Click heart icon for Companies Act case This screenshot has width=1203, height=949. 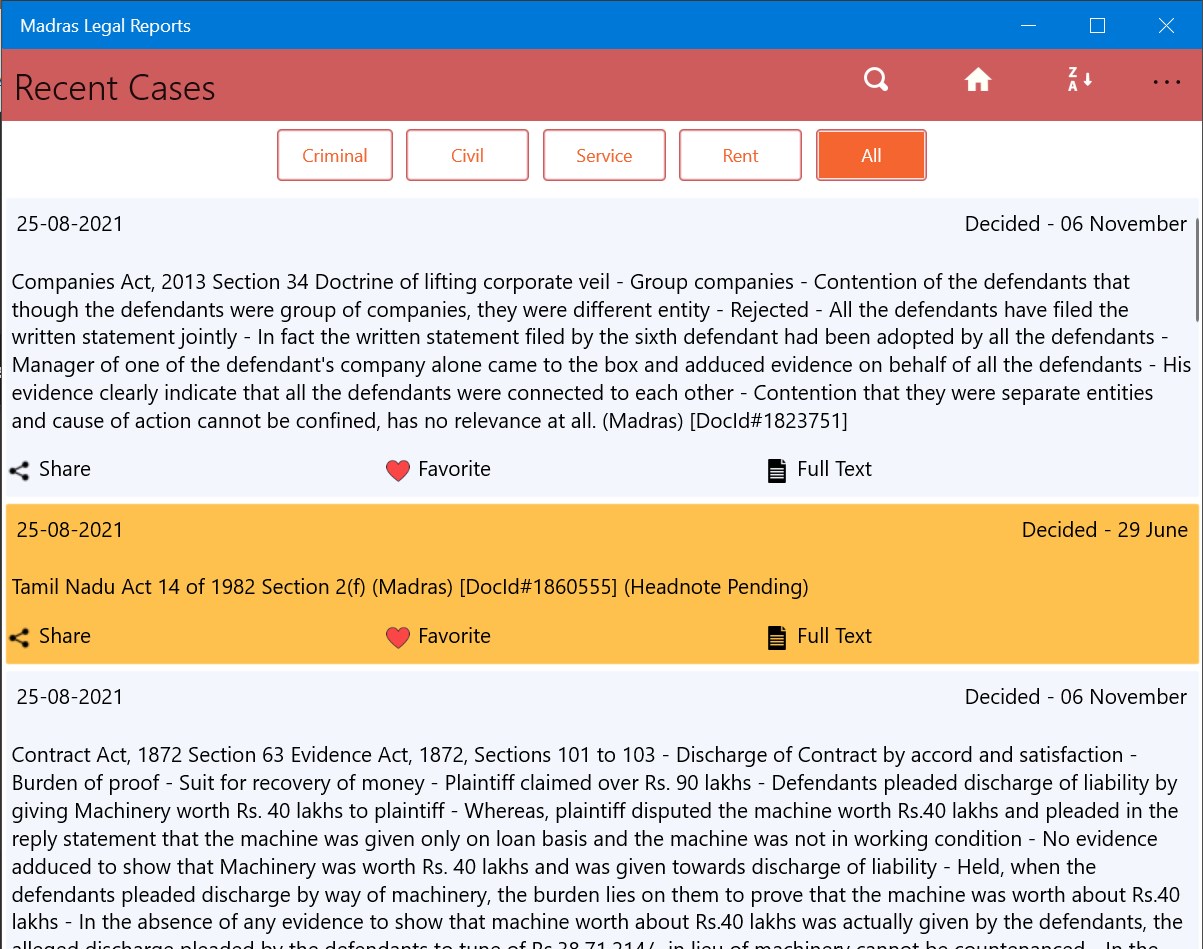pyautogui.click(x=398, y=470)
